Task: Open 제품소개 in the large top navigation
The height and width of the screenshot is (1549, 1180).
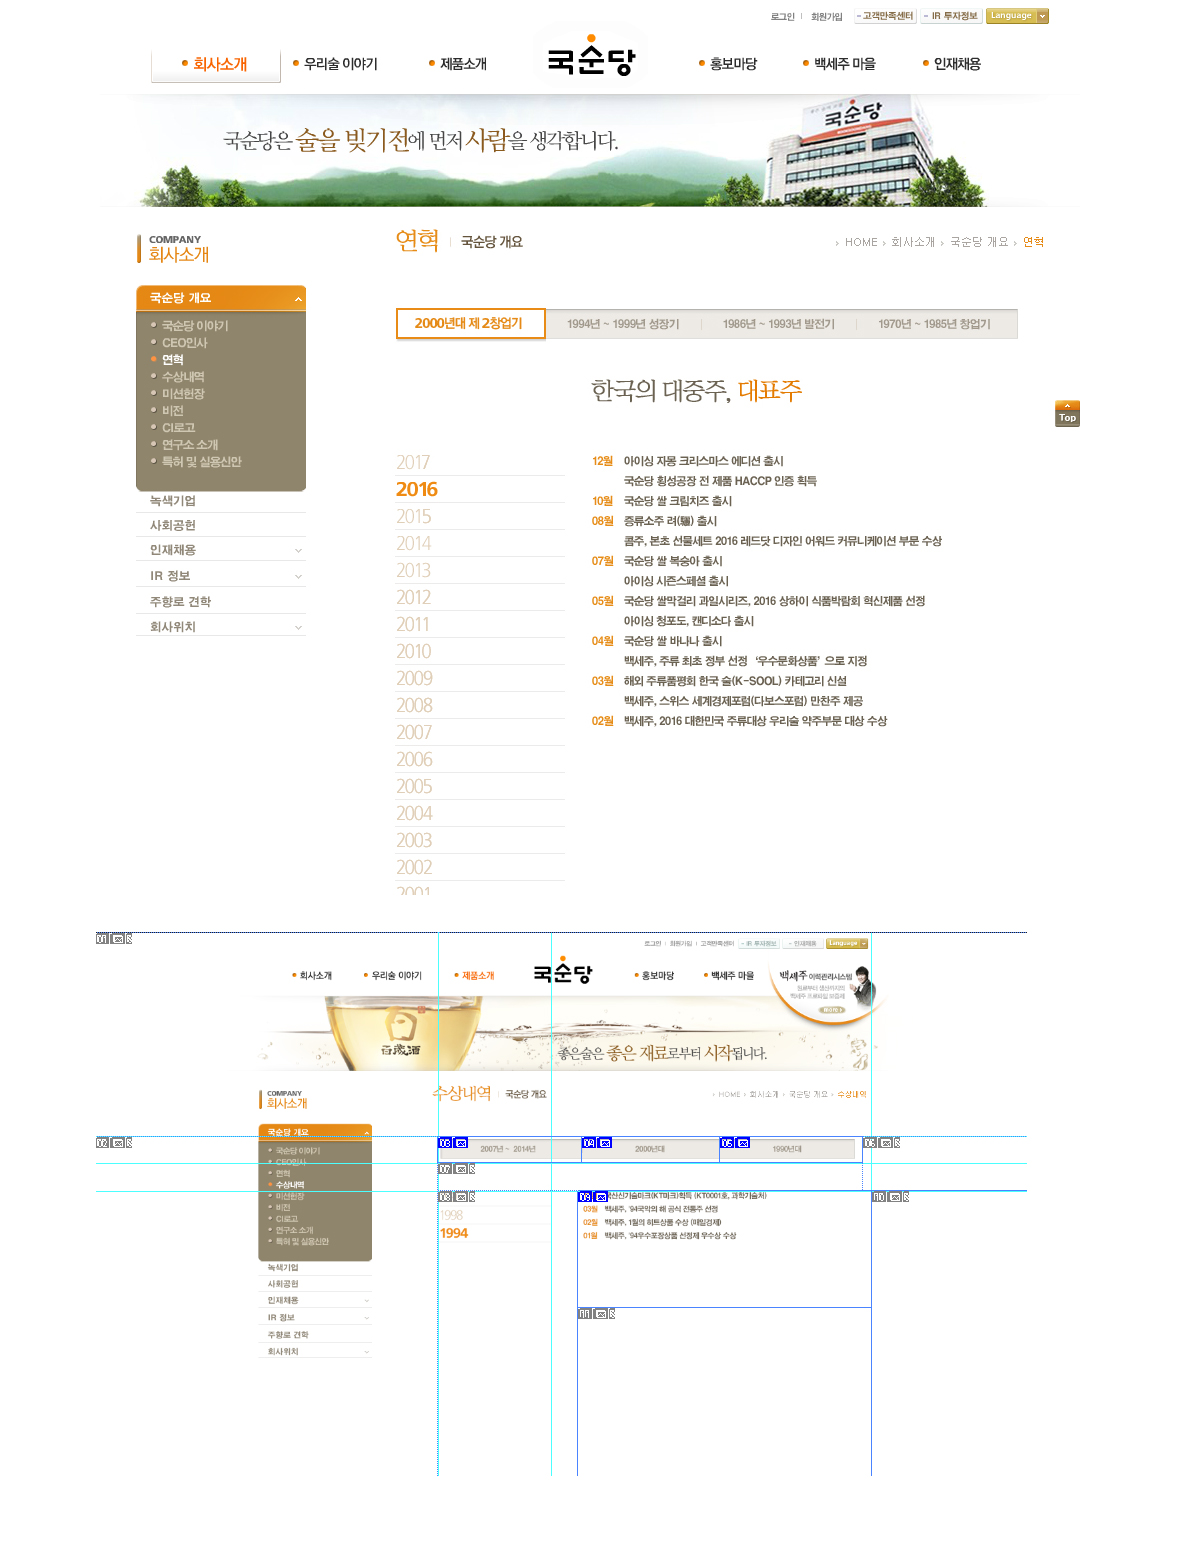Action: click(x=458, y=64)
